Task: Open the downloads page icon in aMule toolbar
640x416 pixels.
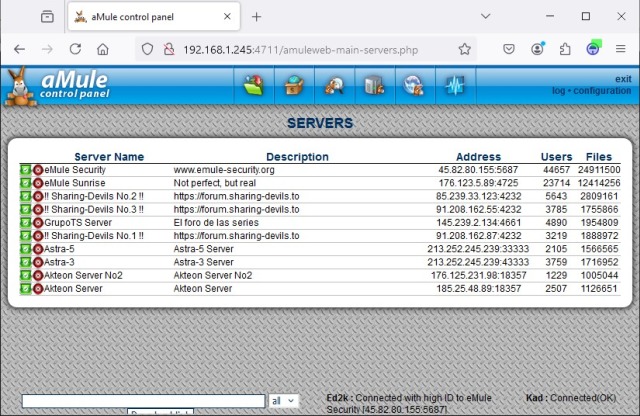Action: 254,86
